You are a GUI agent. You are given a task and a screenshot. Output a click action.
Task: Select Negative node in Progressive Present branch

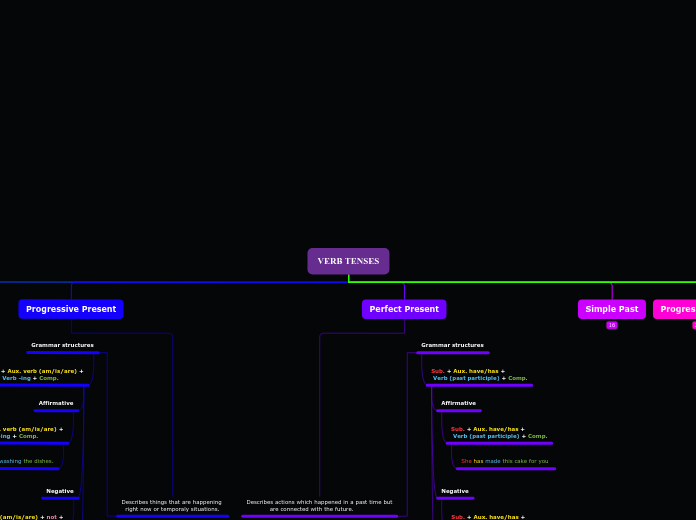[x=60, y=491]
